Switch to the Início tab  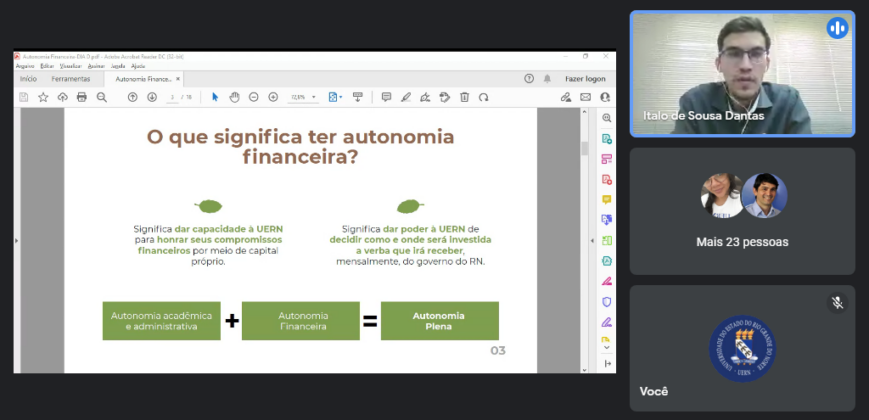coord(28,79)
